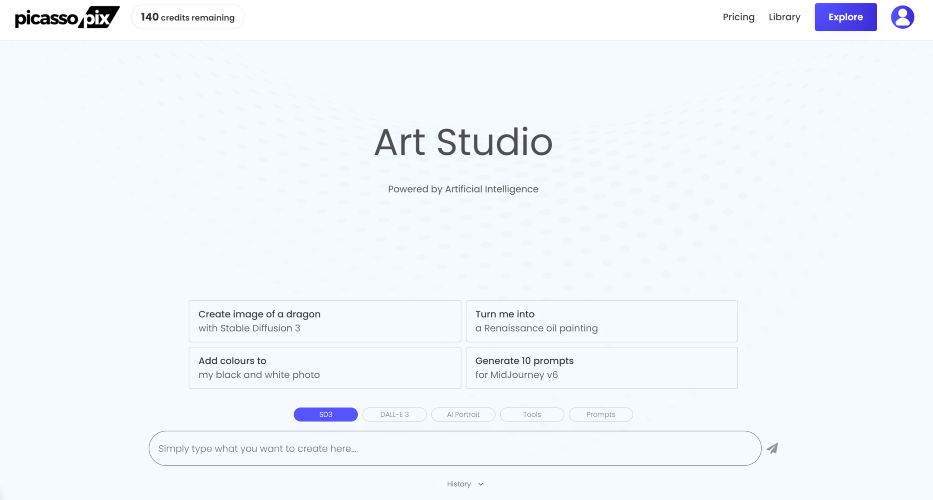The width and height of the screenshot is (933, 500).
Task: Pick the Create image of a dragon suggestion
Action: pyautogui.click(x=325, y=321)
